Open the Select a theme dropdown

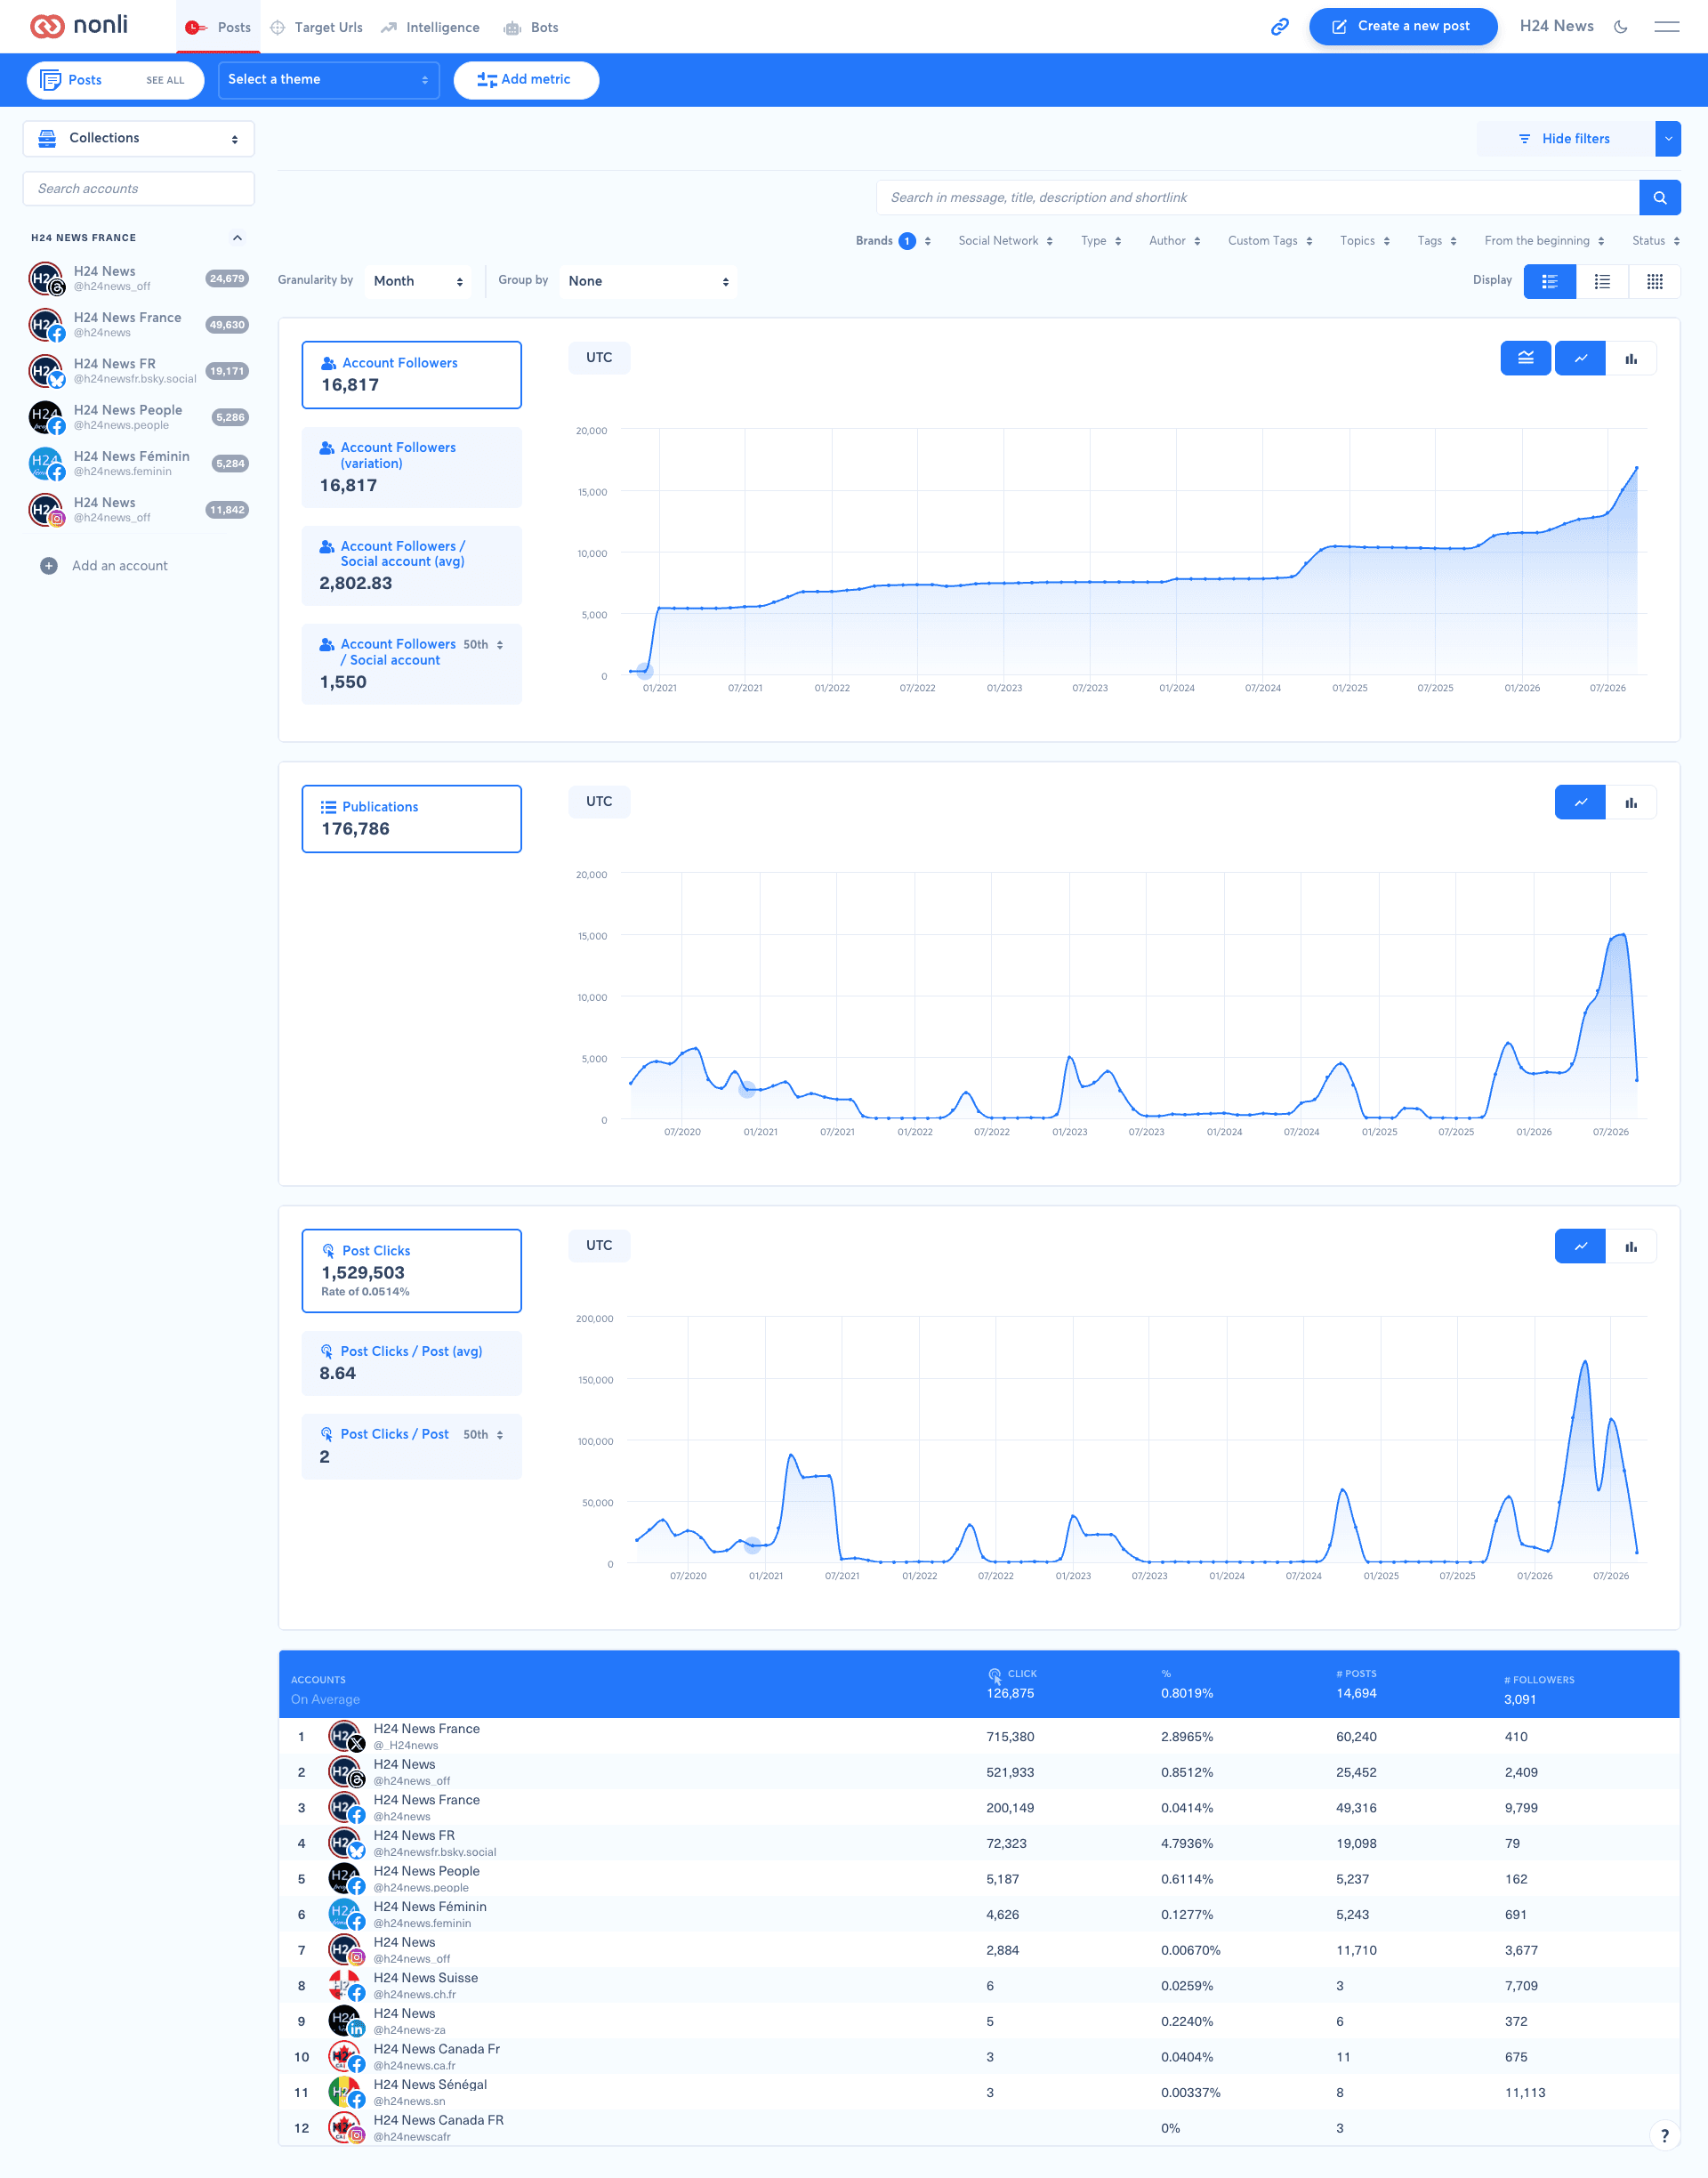(329, 80)
